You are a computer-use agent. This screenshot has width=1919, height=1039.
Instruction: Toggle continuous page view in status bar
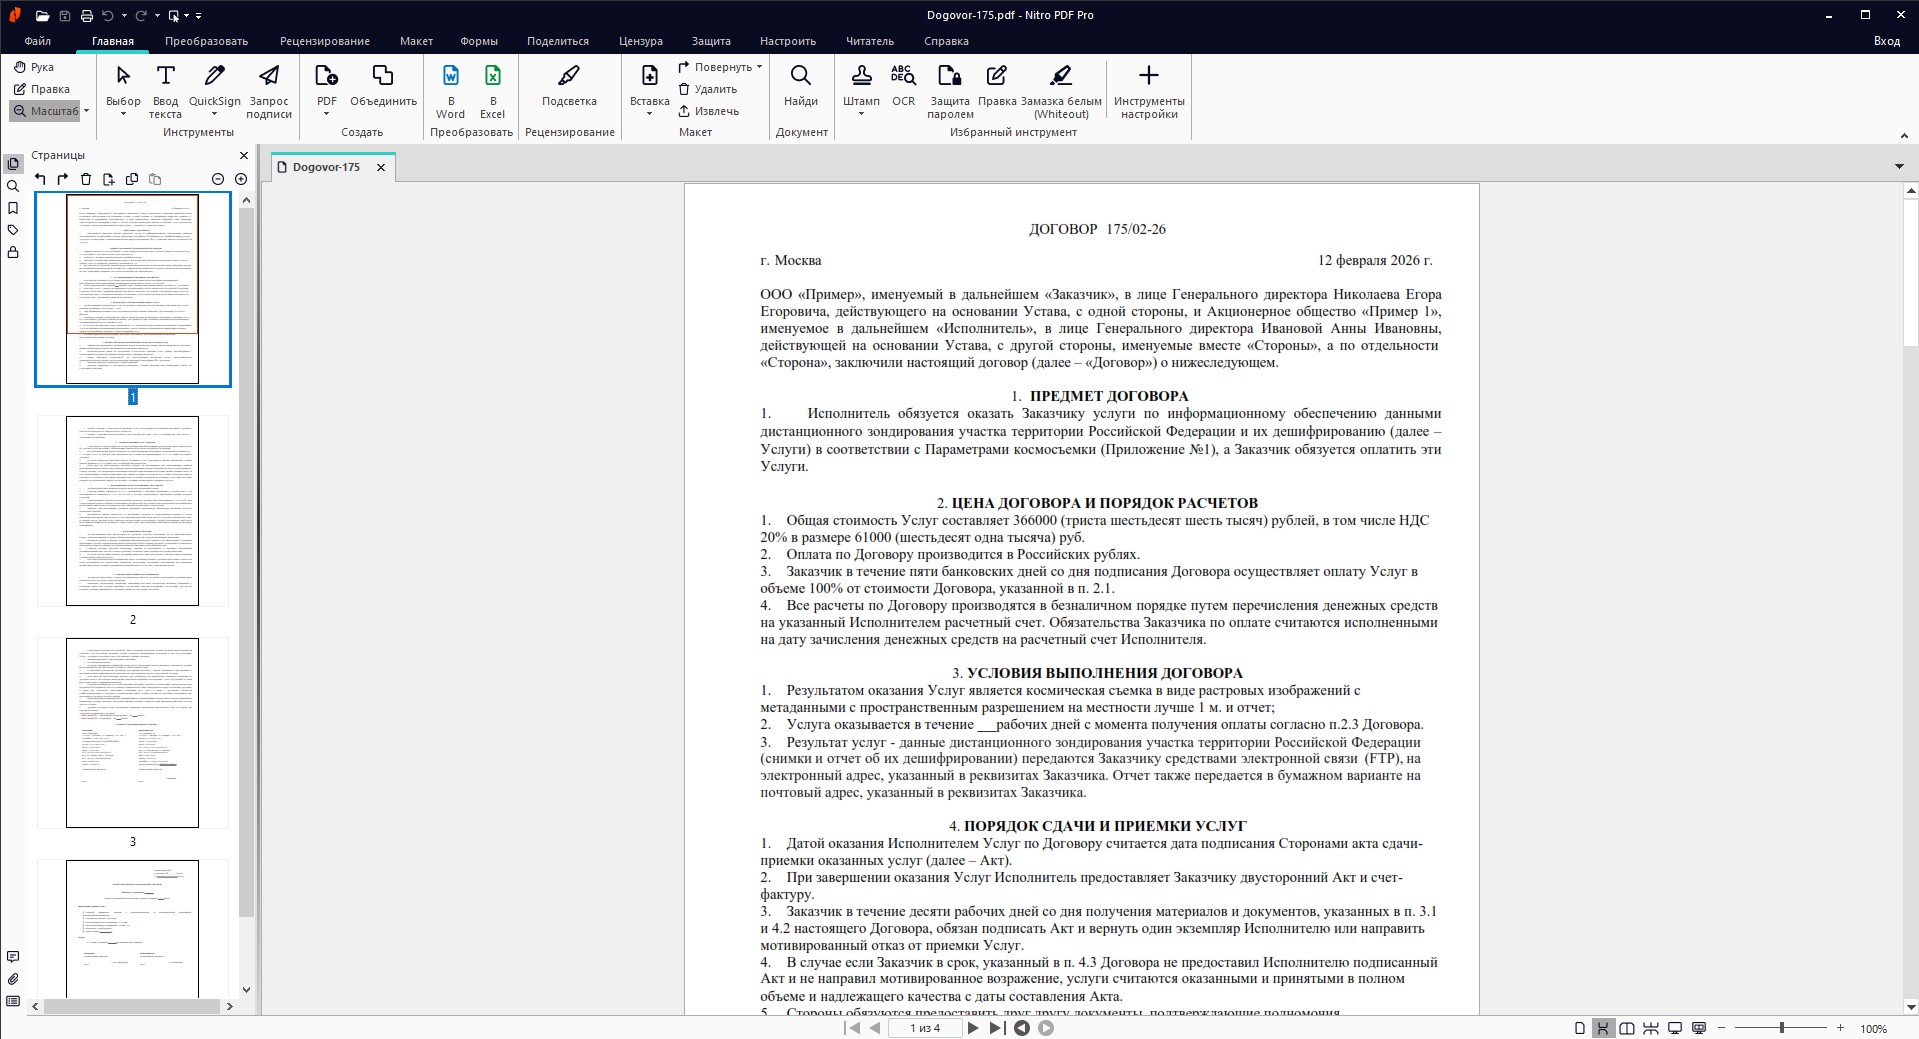click(x=1603, y=1028)
